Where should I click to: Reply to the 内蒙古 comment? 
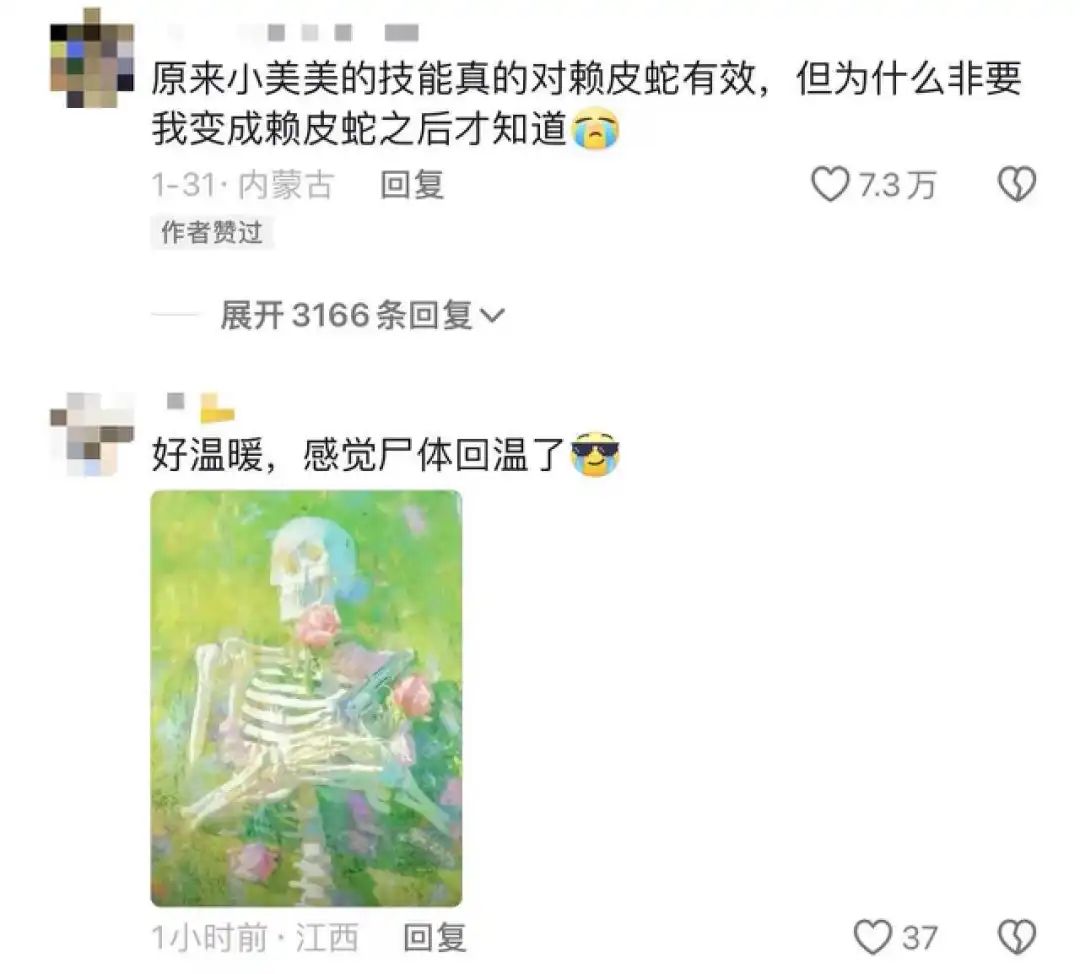pyautogui.click(x=412, y=185)
